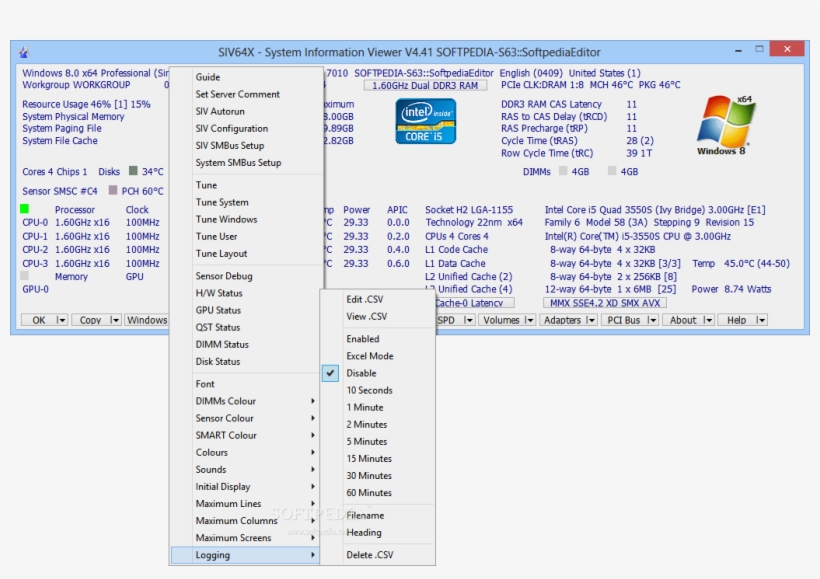Viewport: 820px width, 579px height.
Task: Click the Volumes button
Action: click(x=501, y=320)
